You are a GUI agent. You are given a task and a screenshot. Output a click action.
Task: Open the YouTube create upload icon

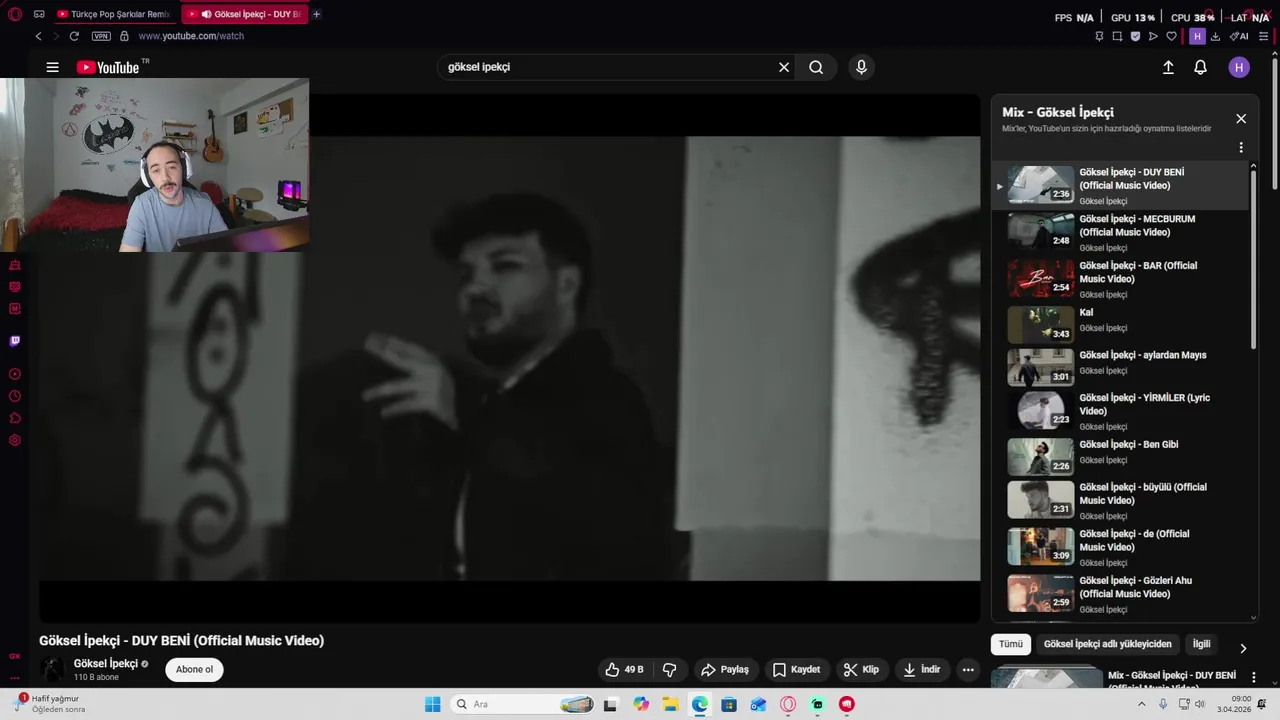click(x=1168, y=67)
